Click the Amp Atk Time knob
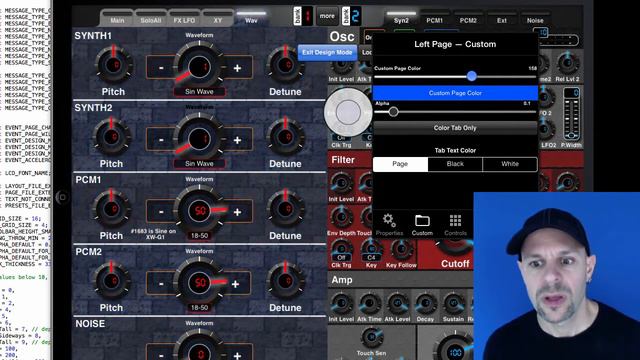Image resolution: width=640 pixels, height=360 pixels. click(x=369, y=304)
